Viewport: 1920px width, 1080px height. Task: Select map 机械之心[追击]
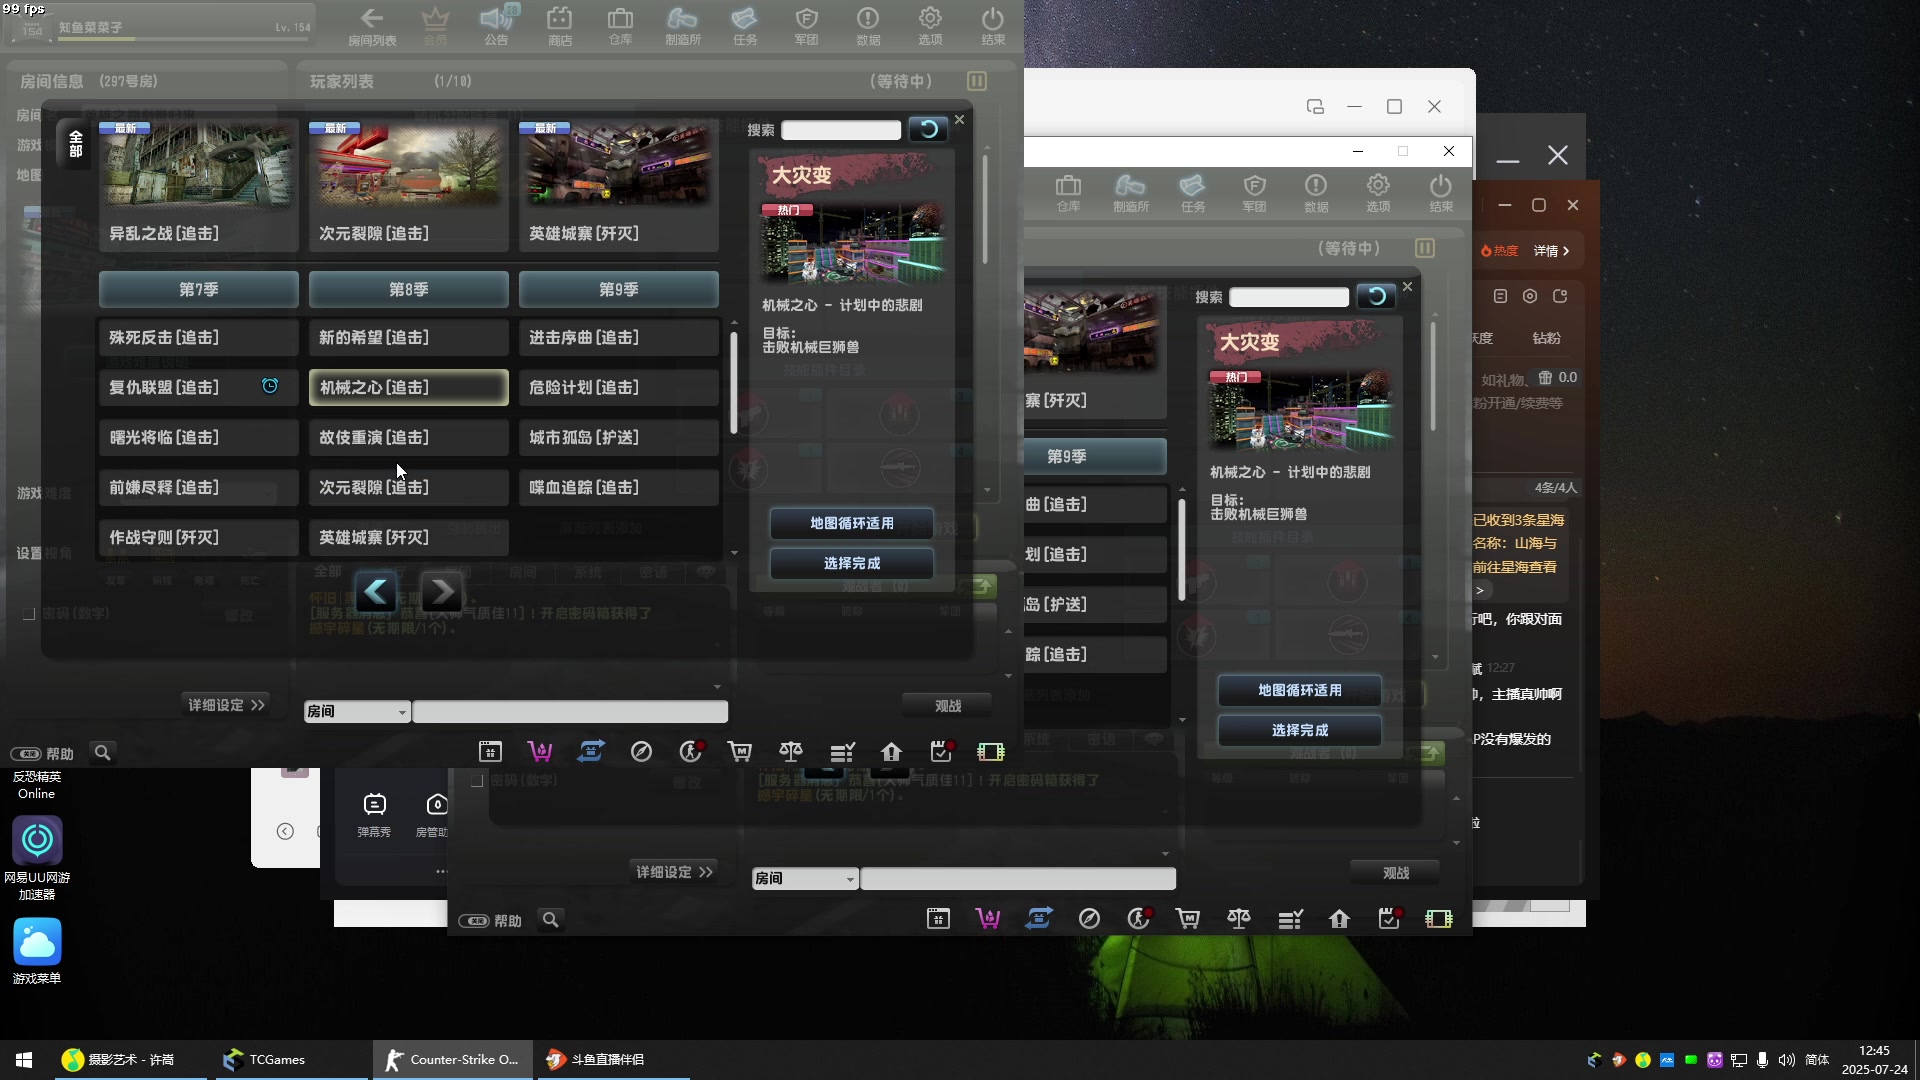(408, 387)
